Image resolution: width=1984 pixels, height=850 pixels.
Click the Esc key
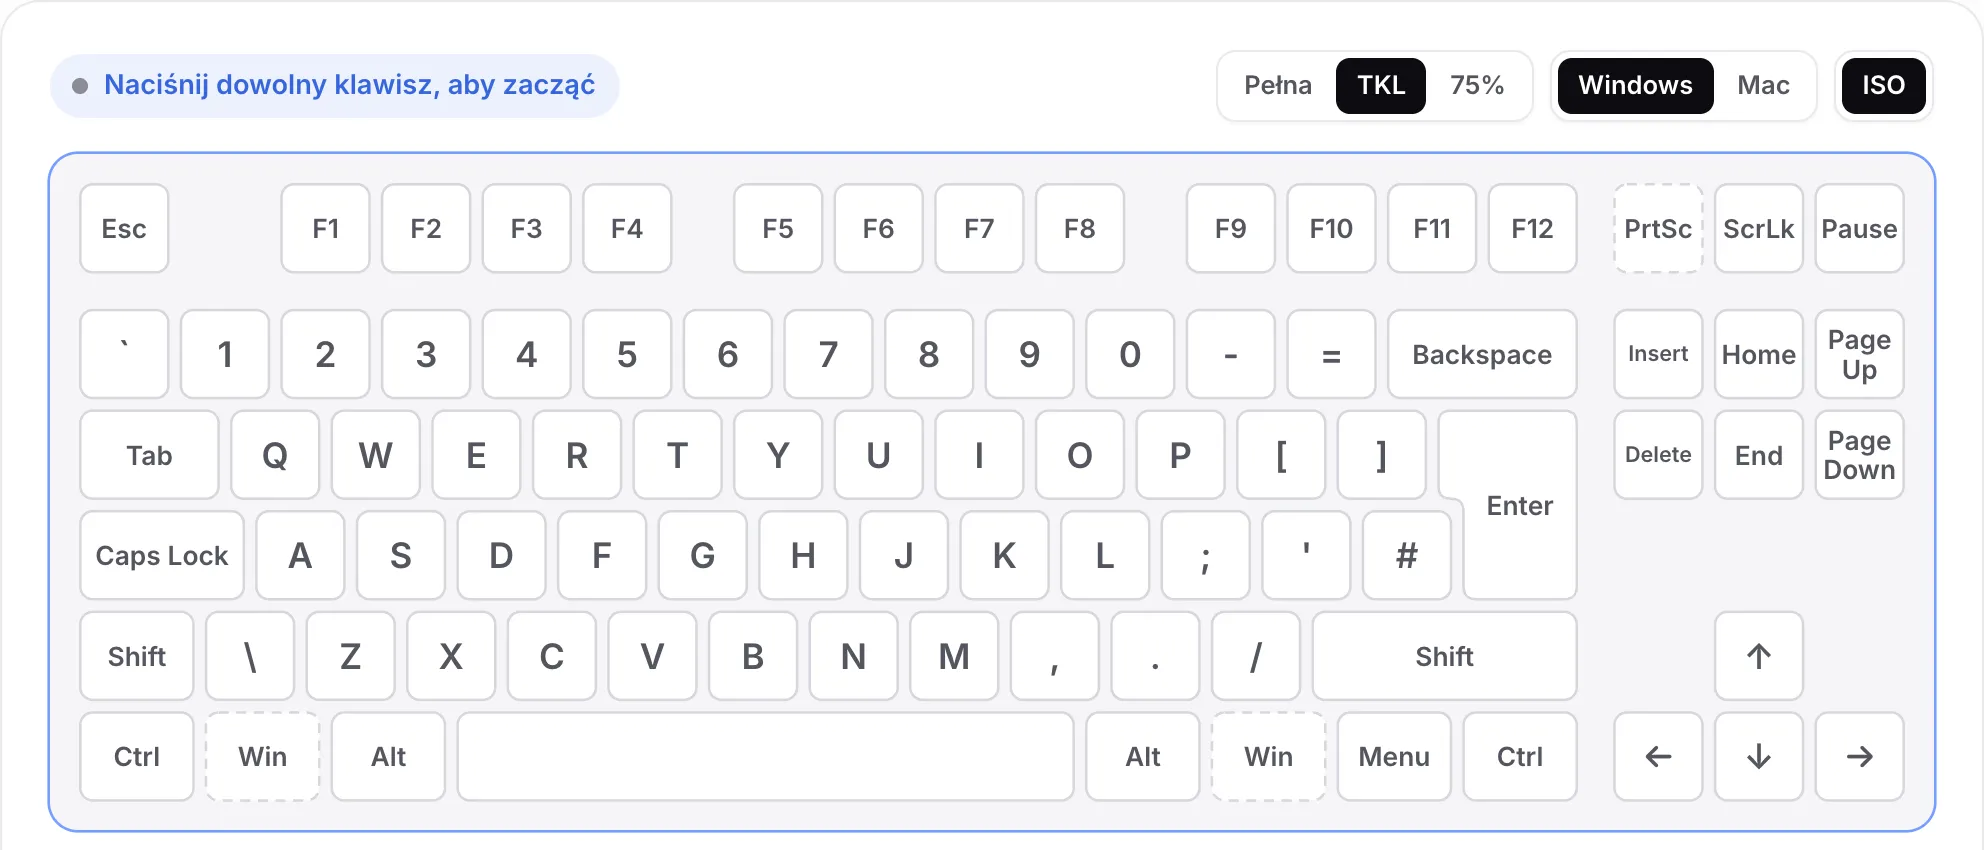124,228
